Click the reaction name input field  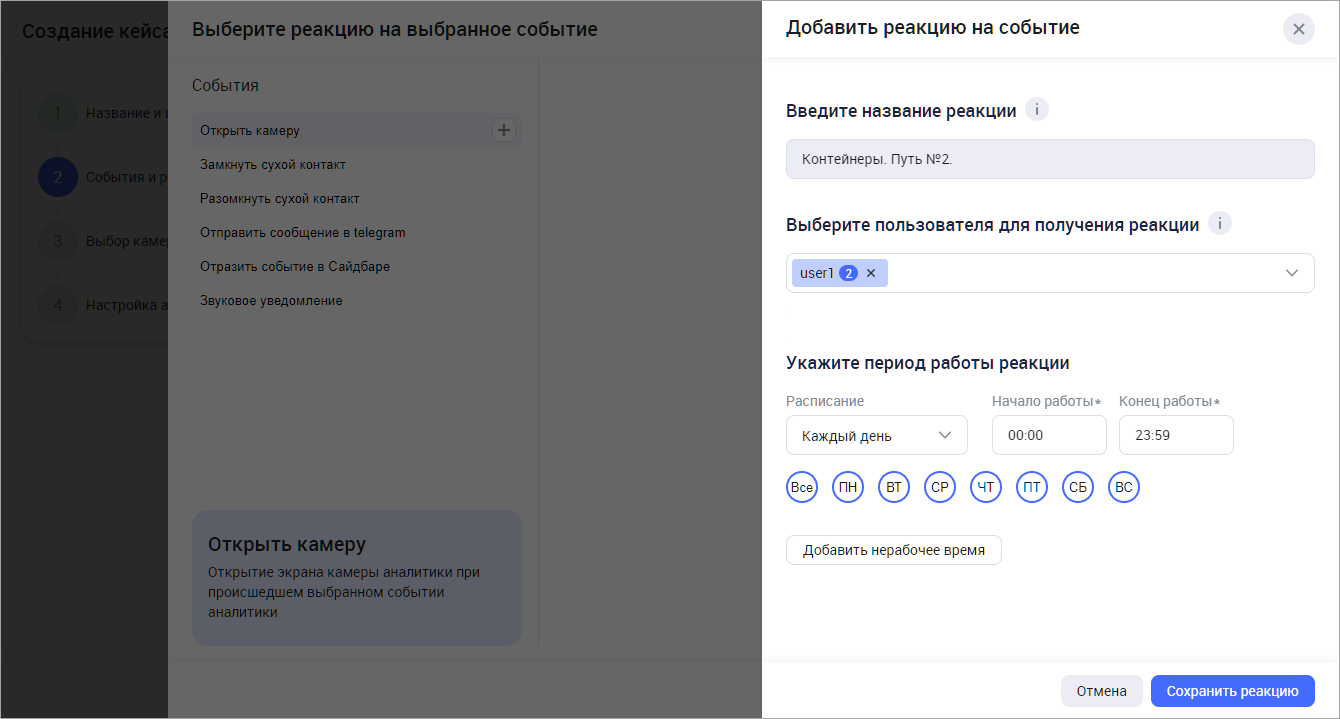tap(1049, 159)
